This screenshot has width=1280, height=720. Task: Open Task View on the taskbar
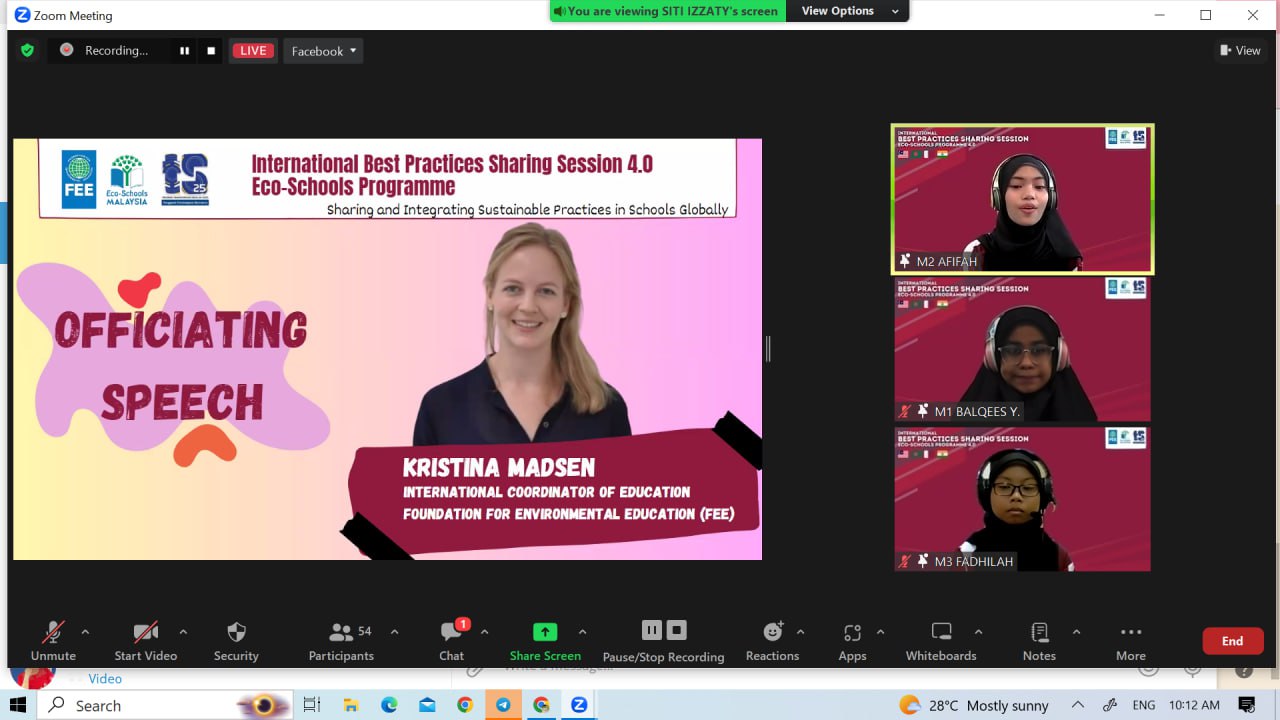(x=311, y=705)
